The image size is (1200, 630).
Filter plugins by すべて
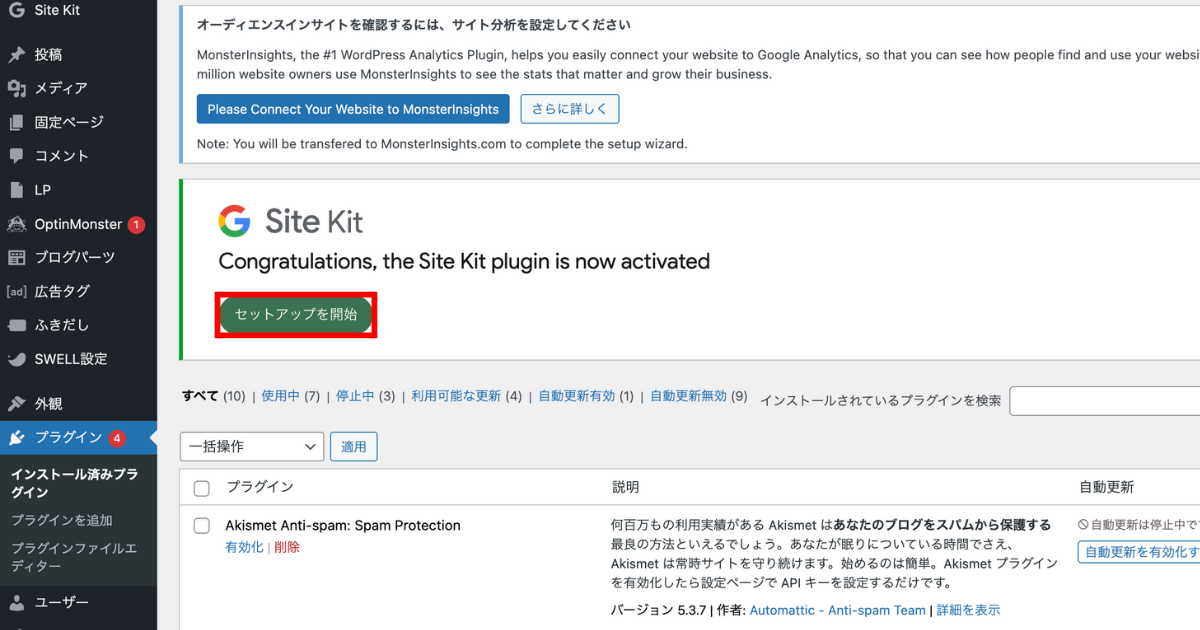[x=200, y=396]
